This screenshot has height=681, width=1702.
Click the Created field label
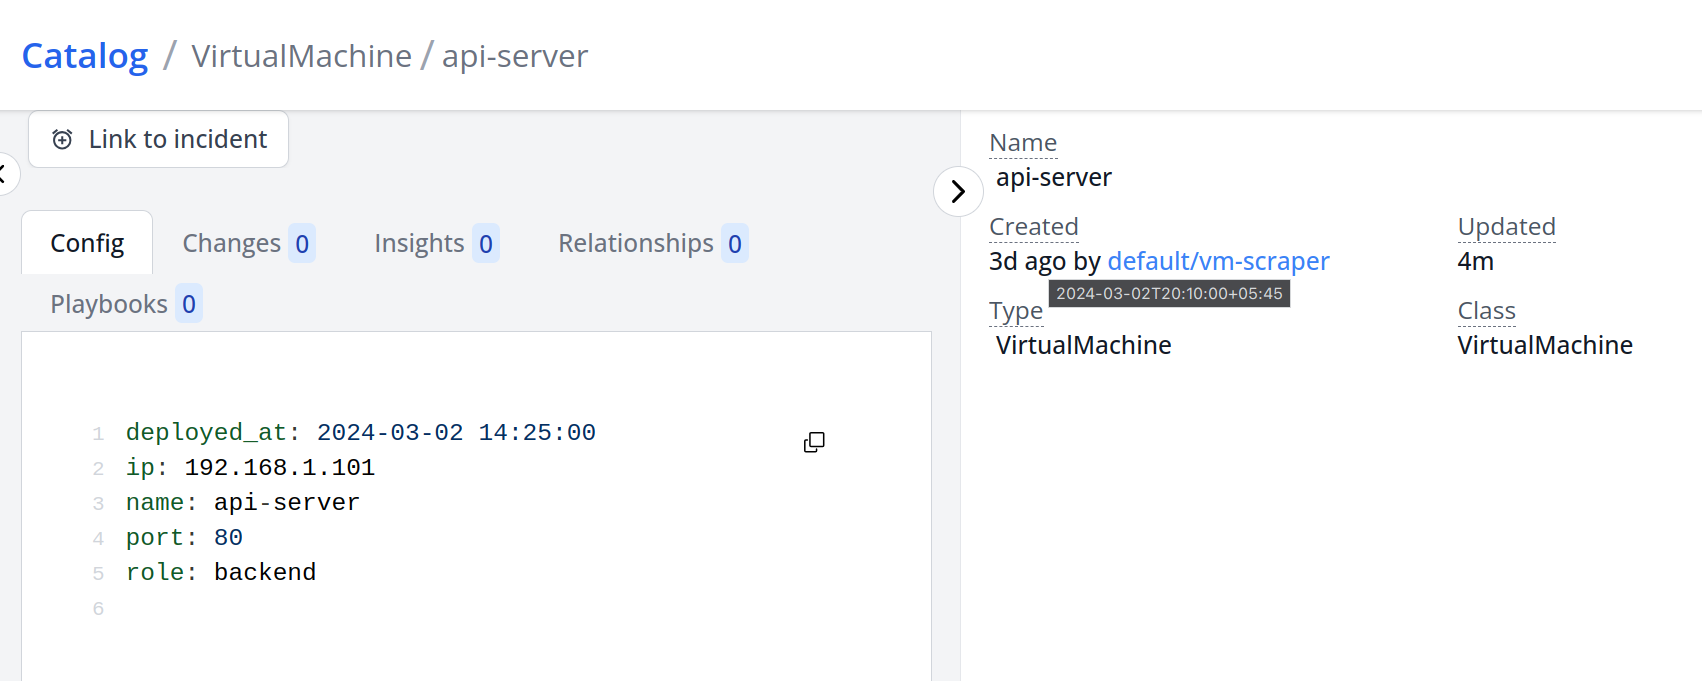pos(1033,227)
